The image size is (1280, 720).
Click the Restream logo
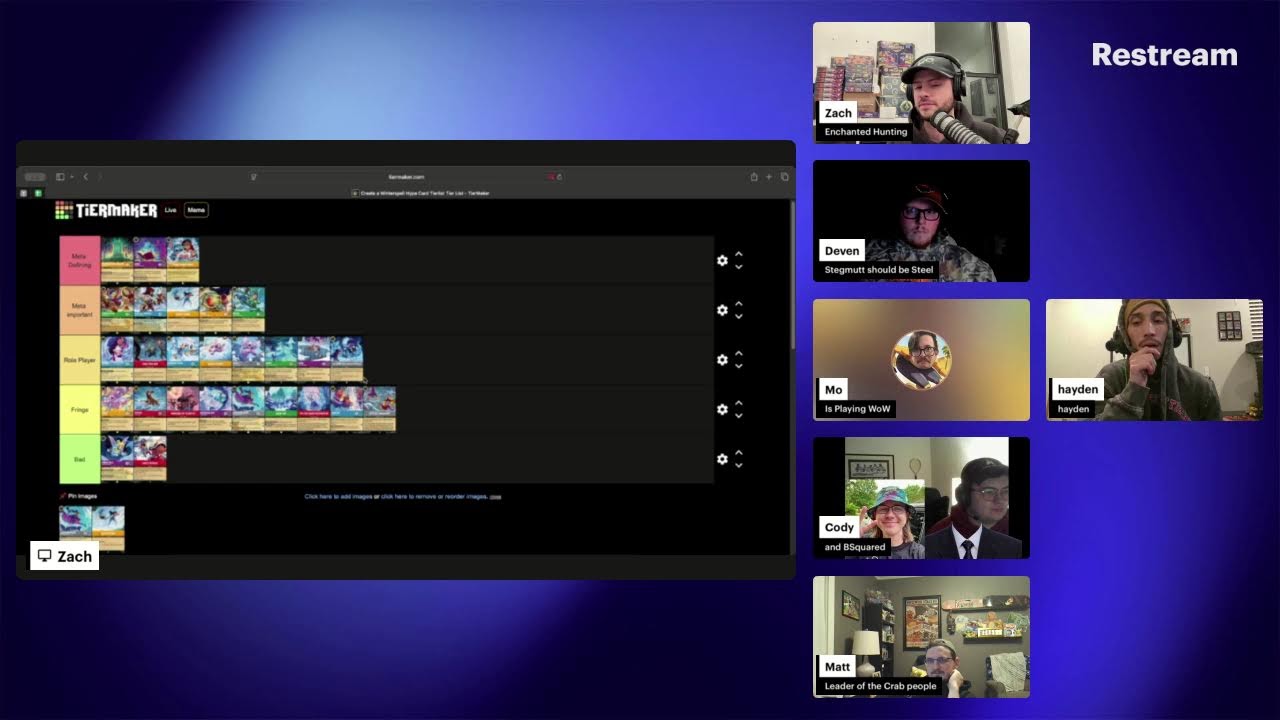(1164, 54)
